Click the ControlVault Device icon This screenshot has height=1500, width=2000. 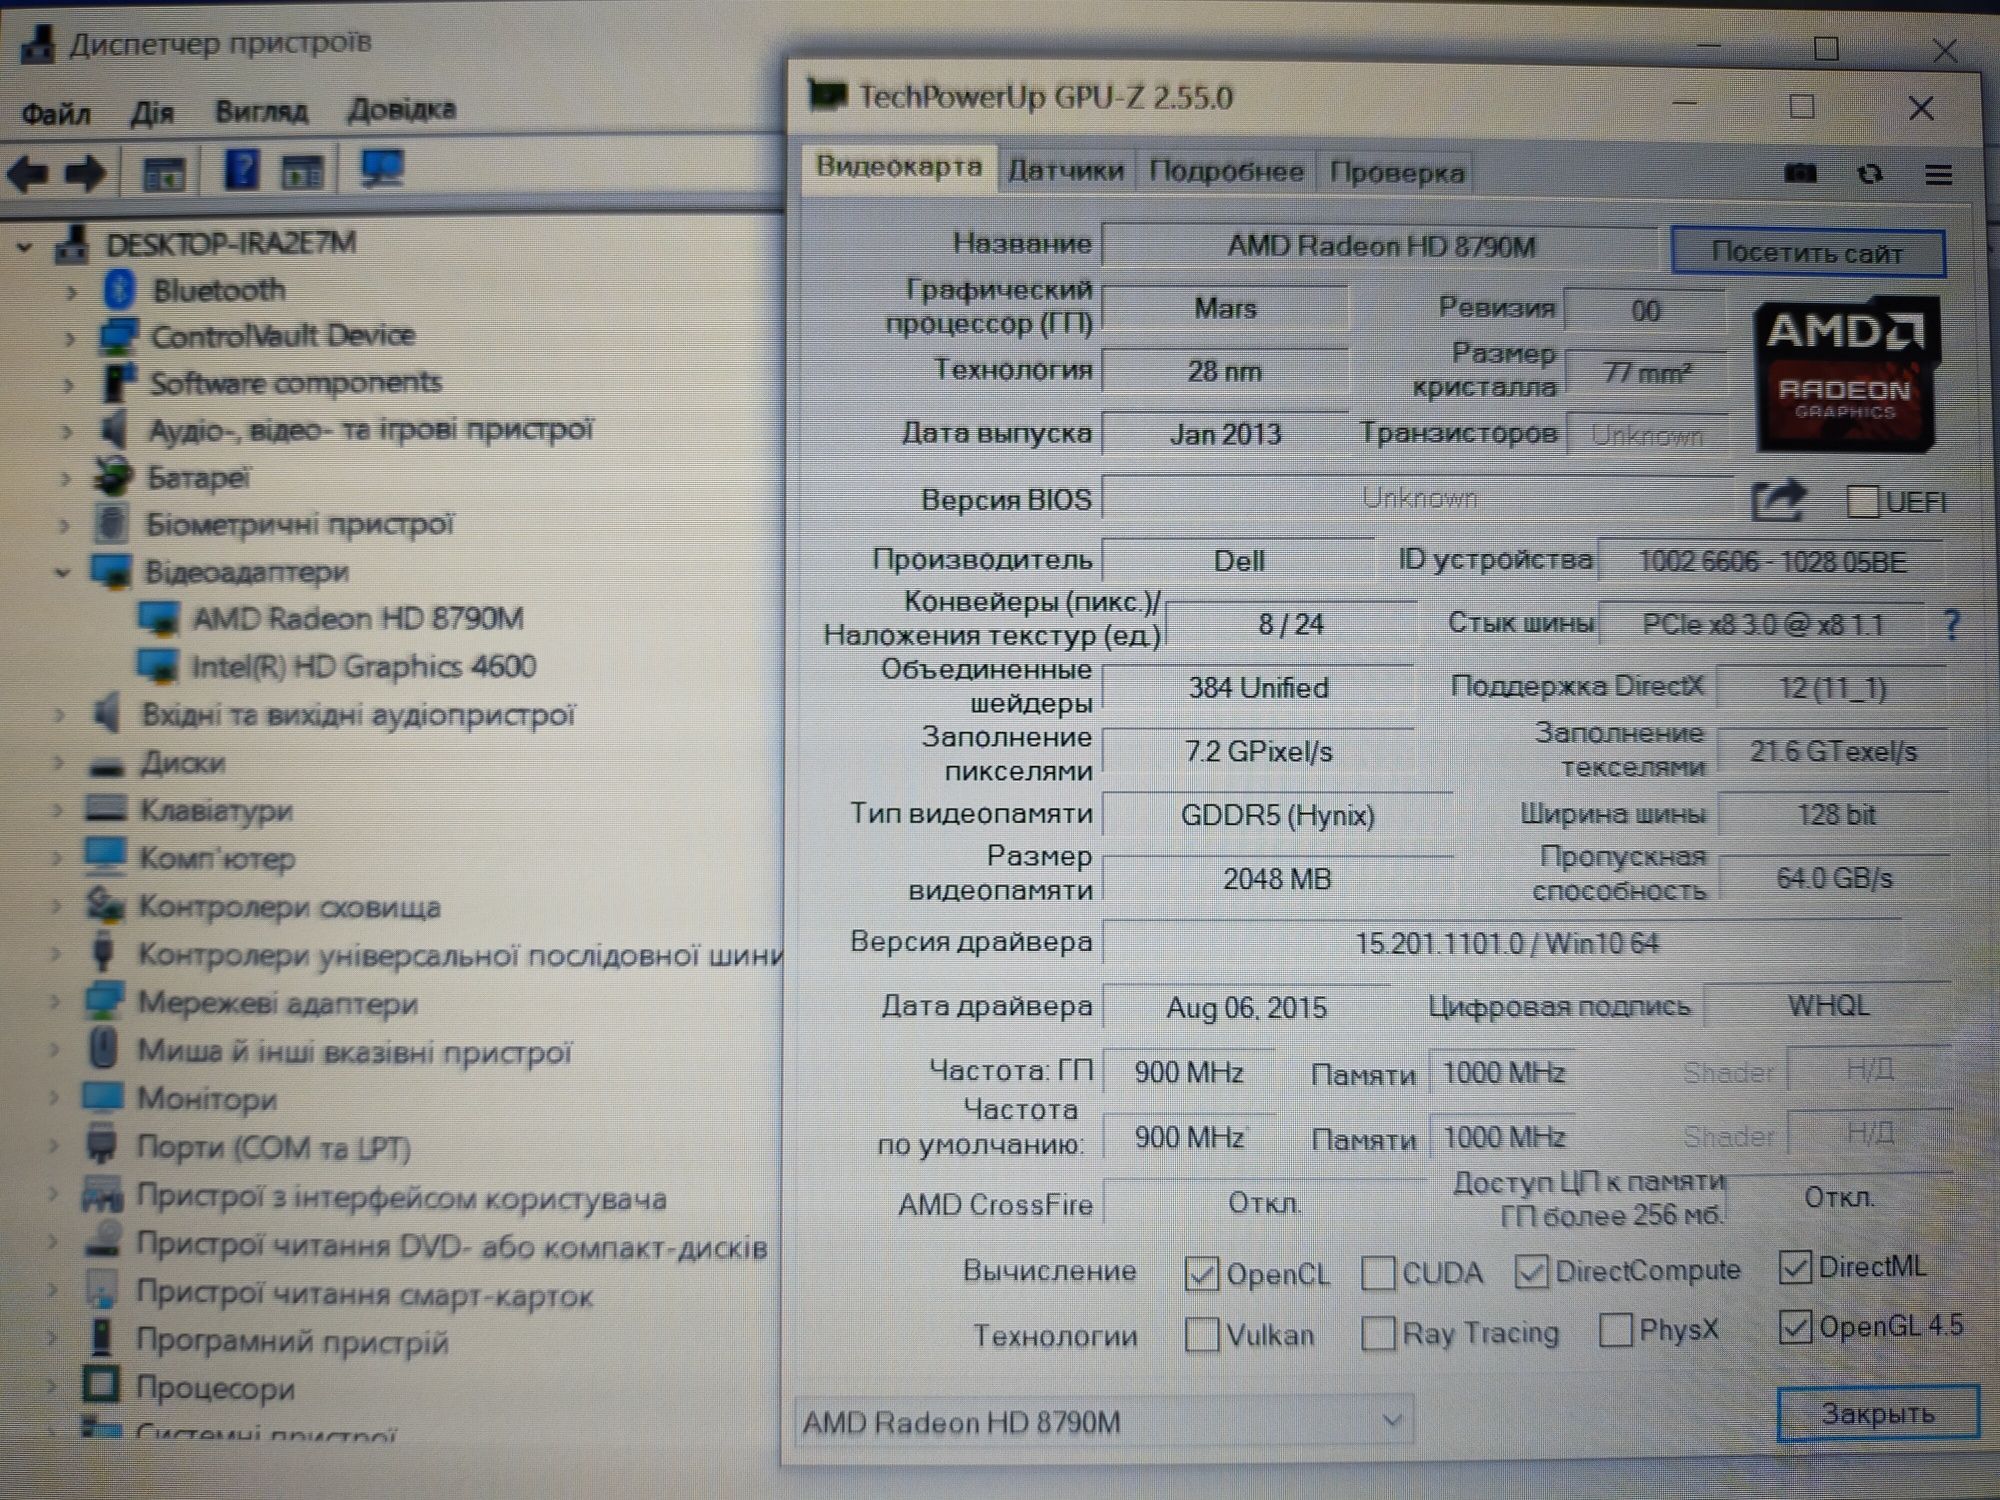pos(118,335)
